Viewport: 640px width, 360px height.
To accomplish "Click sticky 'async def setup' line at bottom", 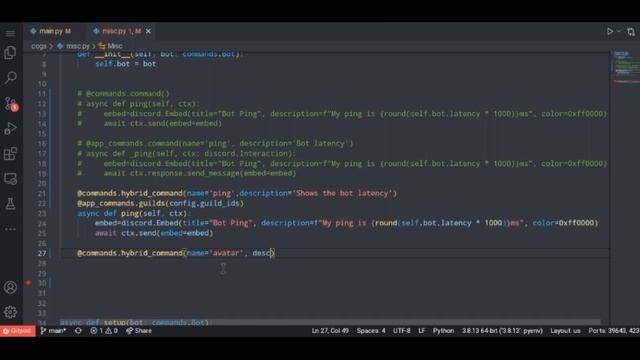I will coord(134,322).
